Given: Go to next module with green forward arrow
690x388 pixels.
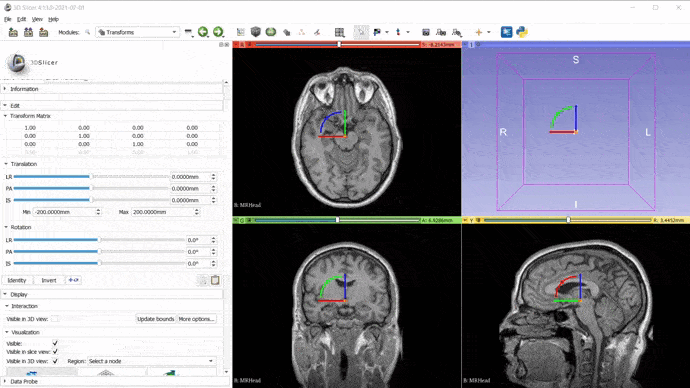Looking at the screenshot, I should click(218, 32).
